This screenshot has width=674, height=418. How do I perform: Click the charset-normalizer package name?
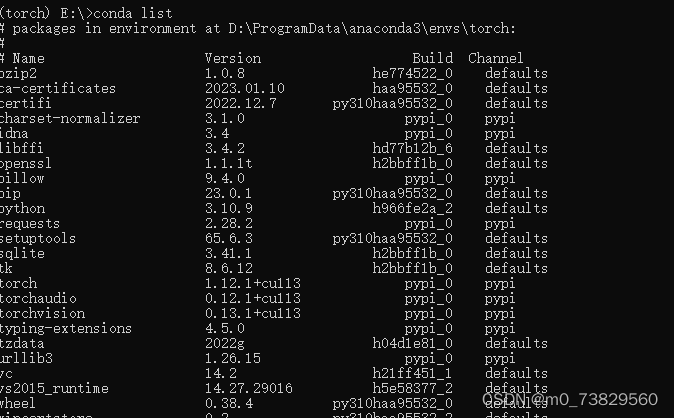pyautogui.click(x=70, y=118)
